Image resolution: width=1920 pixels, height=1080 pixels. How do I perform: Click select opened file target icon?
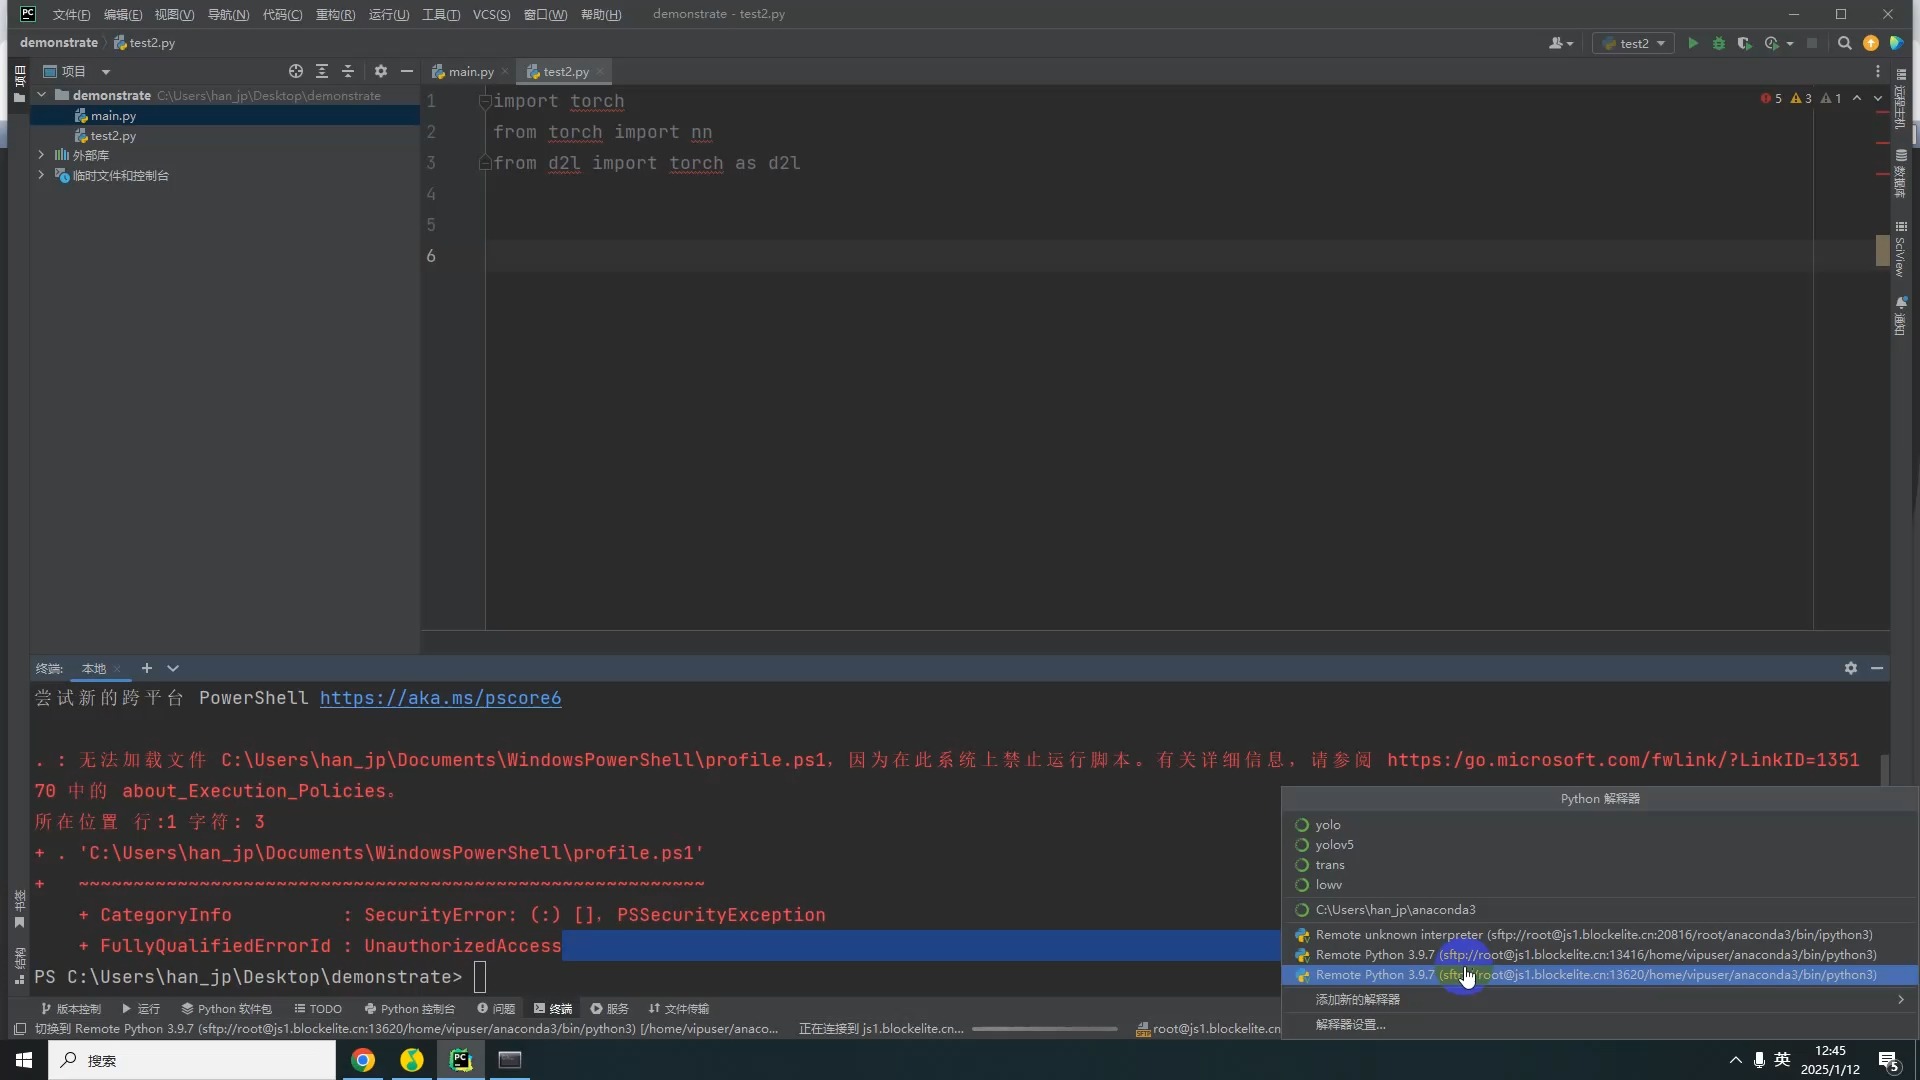click(x=296, y=71)
